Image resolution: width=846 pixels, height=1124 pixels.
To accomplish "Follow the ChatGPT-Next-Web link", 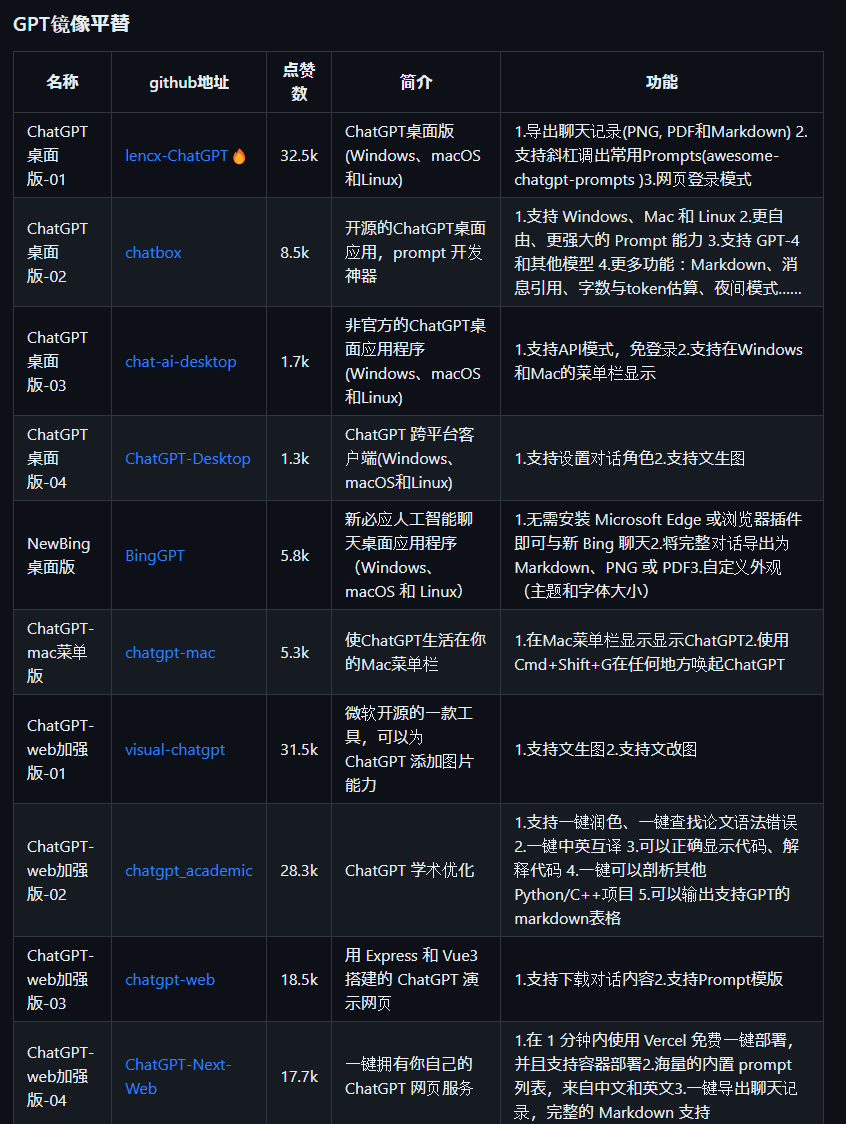I will (179, 1076).
